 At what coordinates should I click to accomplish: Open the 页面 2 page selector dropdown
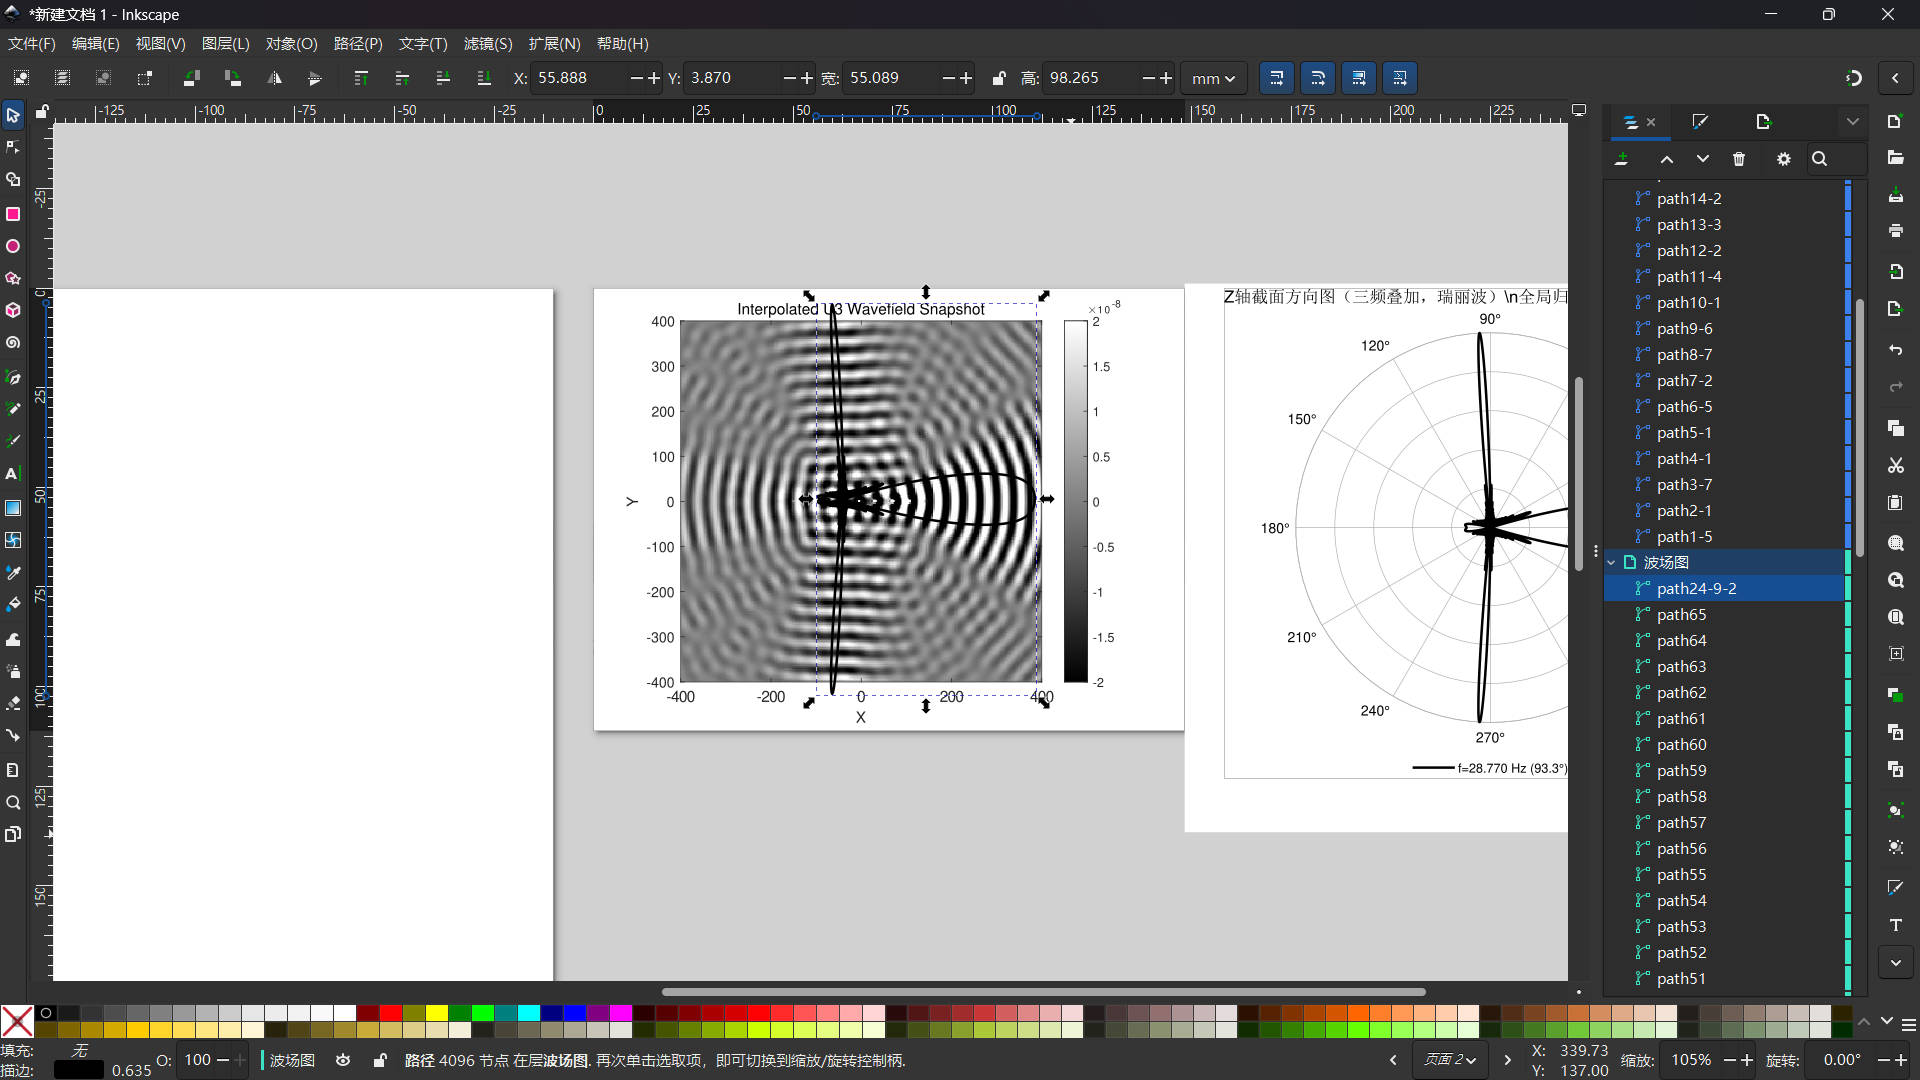coord(1450,1060)
